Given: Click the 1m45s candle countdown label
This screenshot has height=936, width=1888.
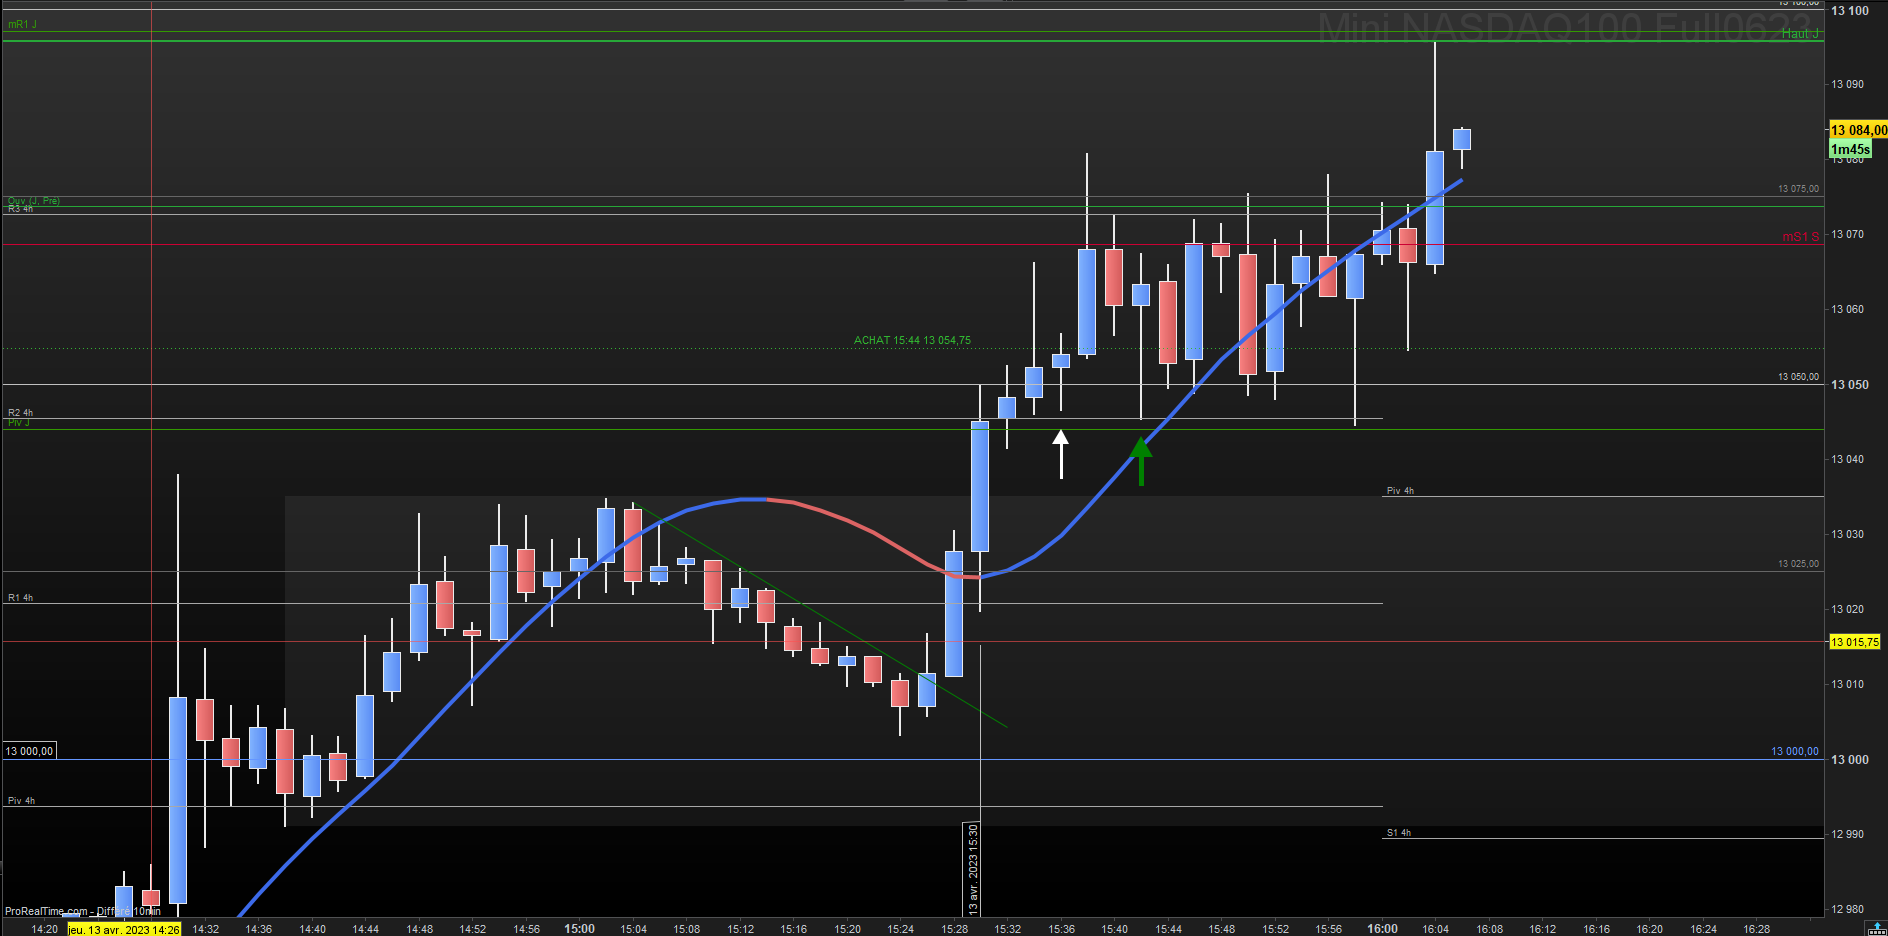Looking at the screenshot, I should tap(1850, 149).
